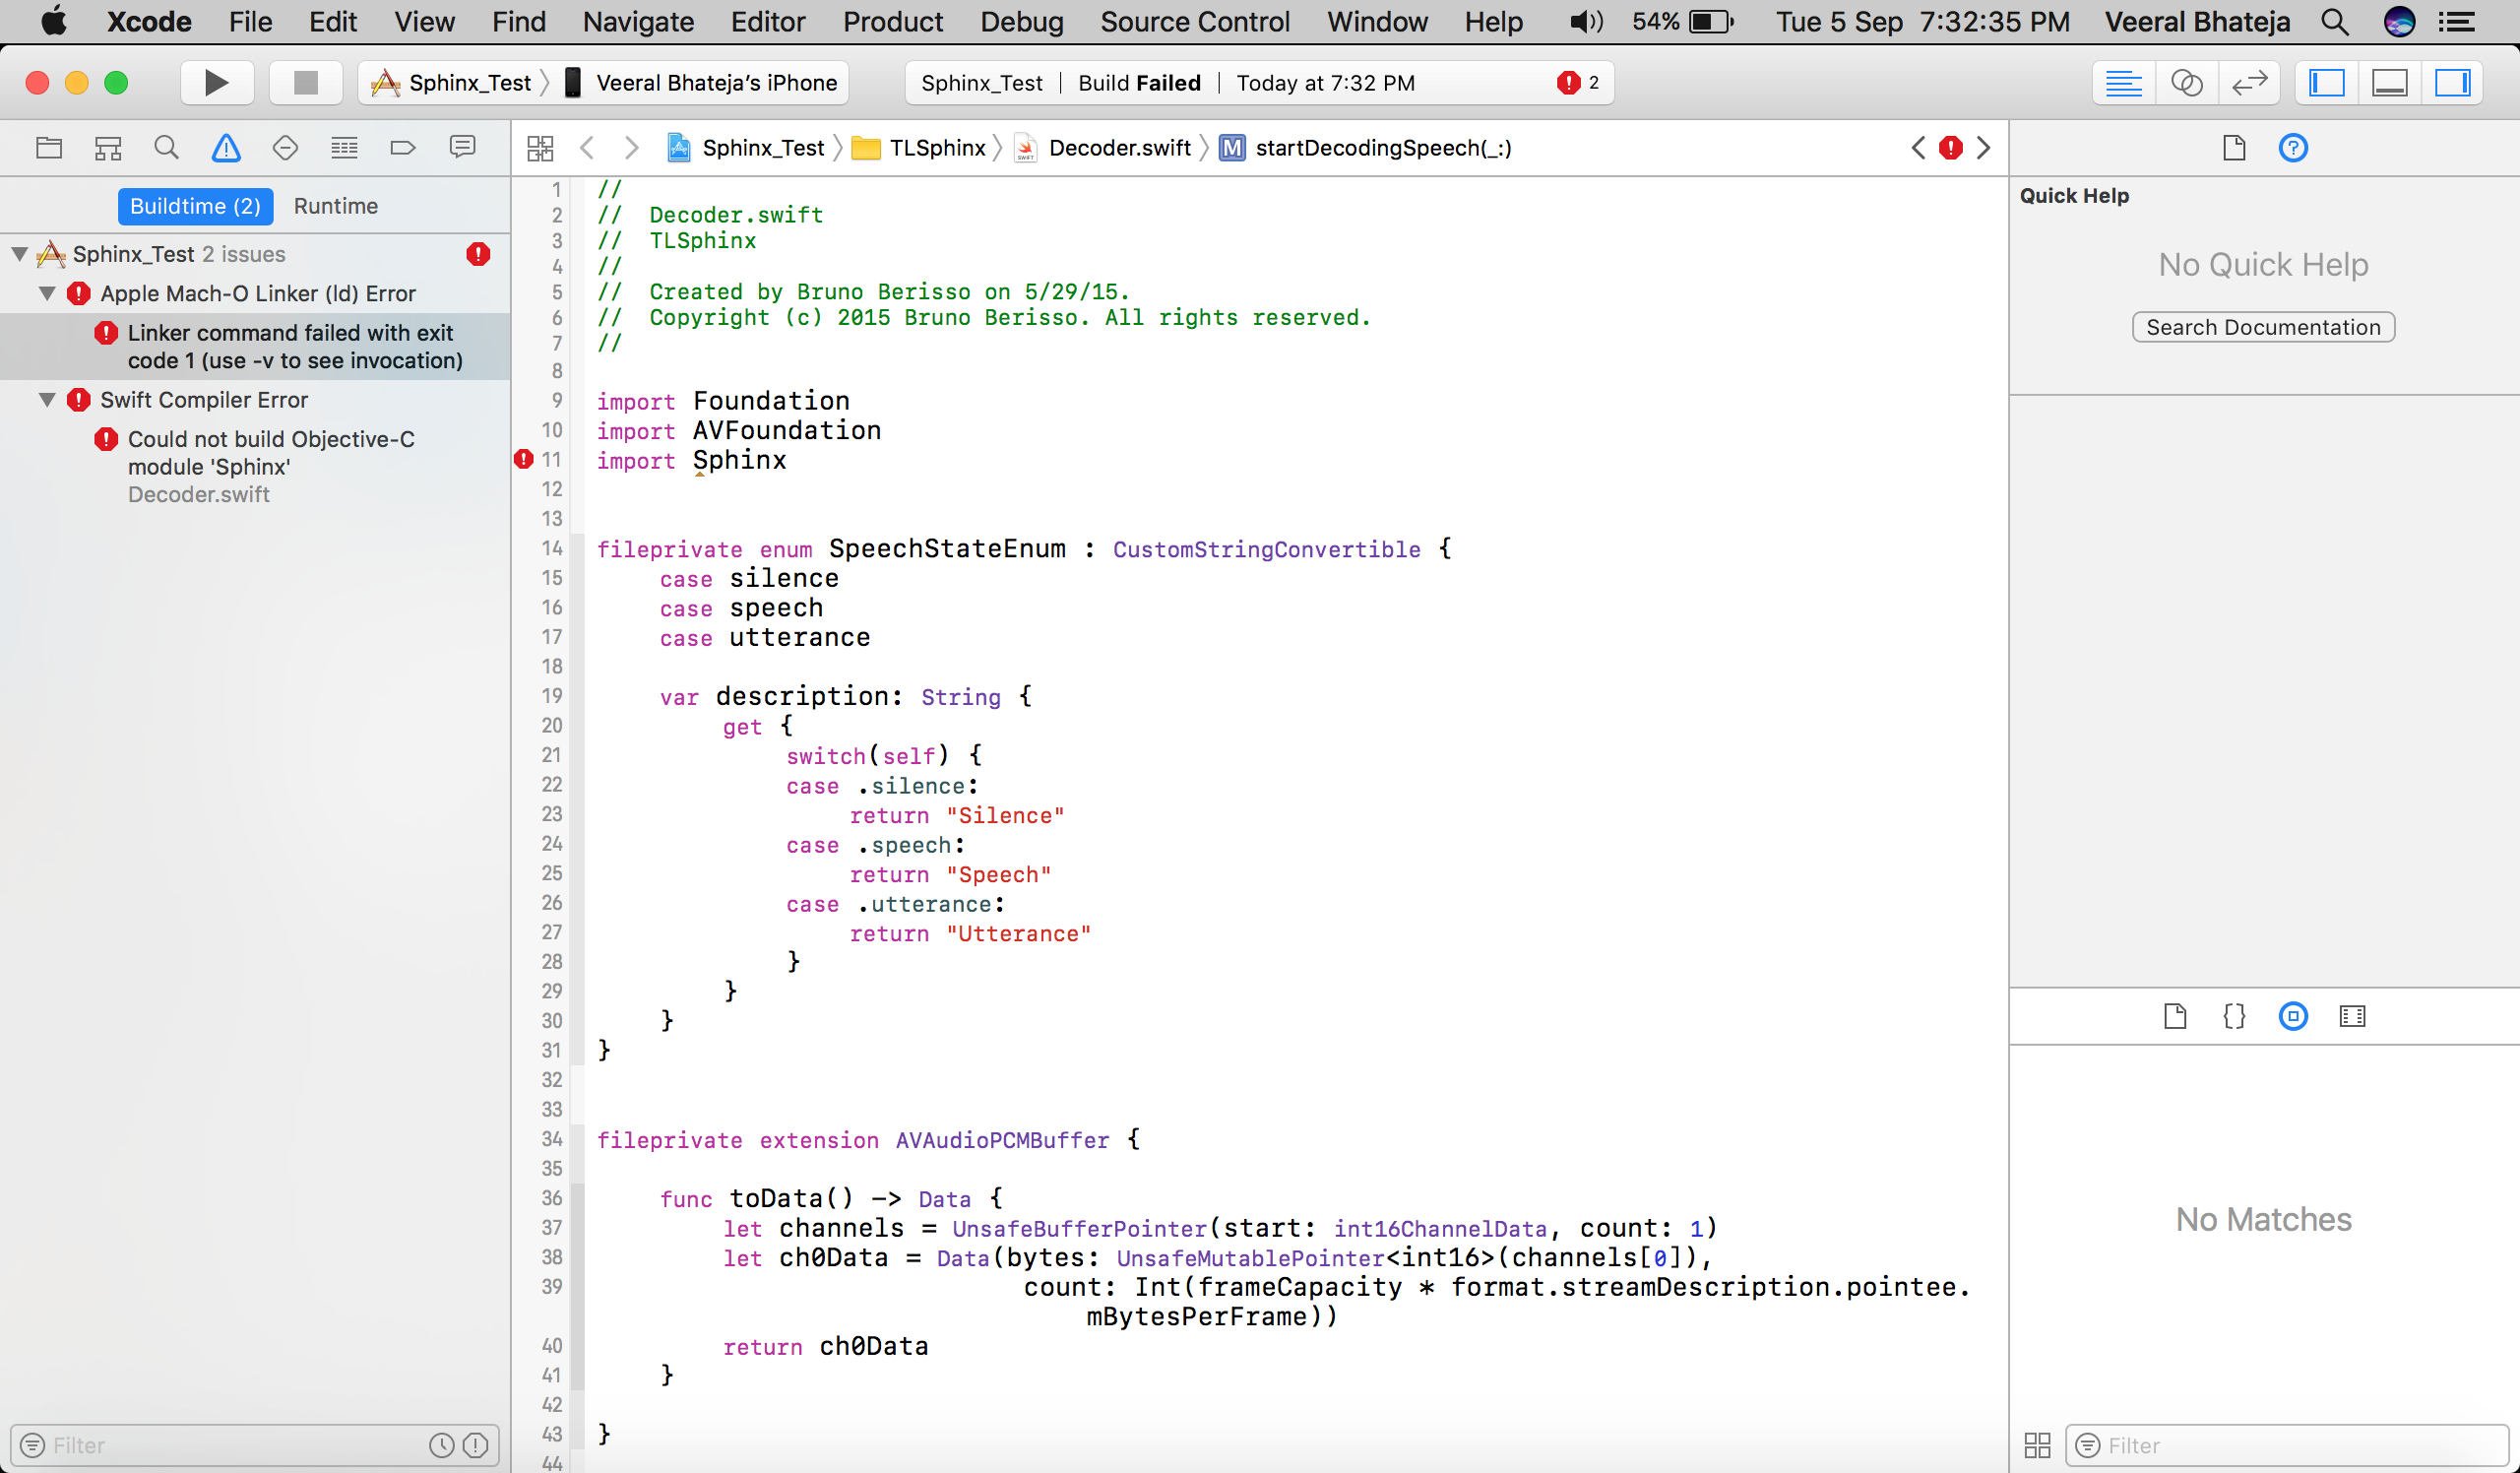Open the Find navigator magnifier icon
Screen dimensions: 2520x1473
pos(166,147)
